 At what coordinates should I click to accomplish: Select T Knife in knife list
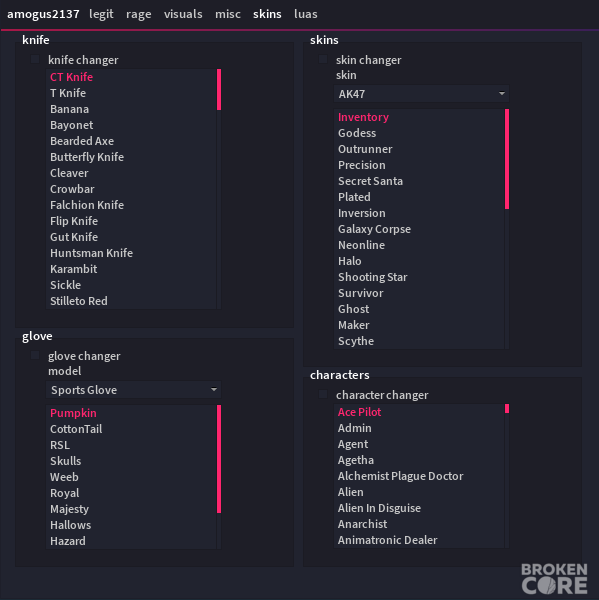point(131,93)
